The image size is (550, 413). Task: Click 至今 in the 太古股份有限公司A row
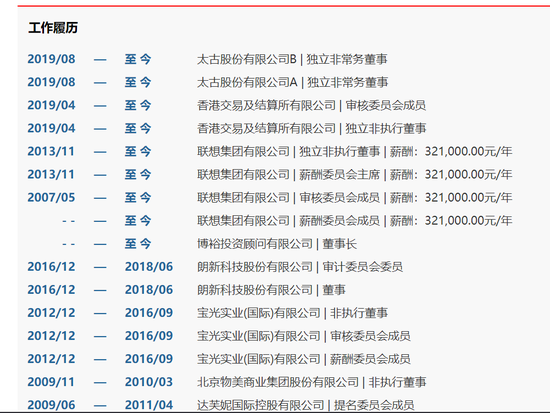point(138,82)
